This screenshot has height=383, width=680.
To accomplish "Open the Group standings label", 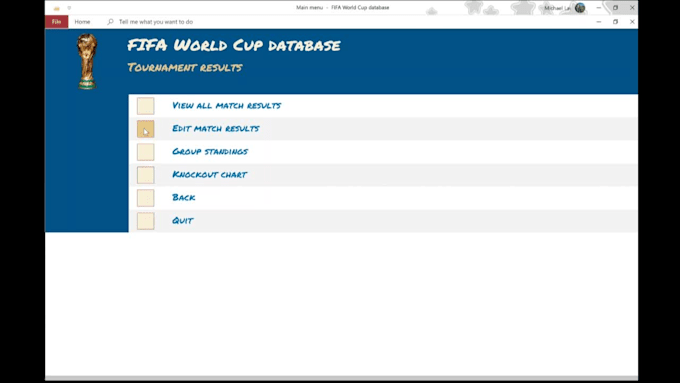I will tap(210, 151).
